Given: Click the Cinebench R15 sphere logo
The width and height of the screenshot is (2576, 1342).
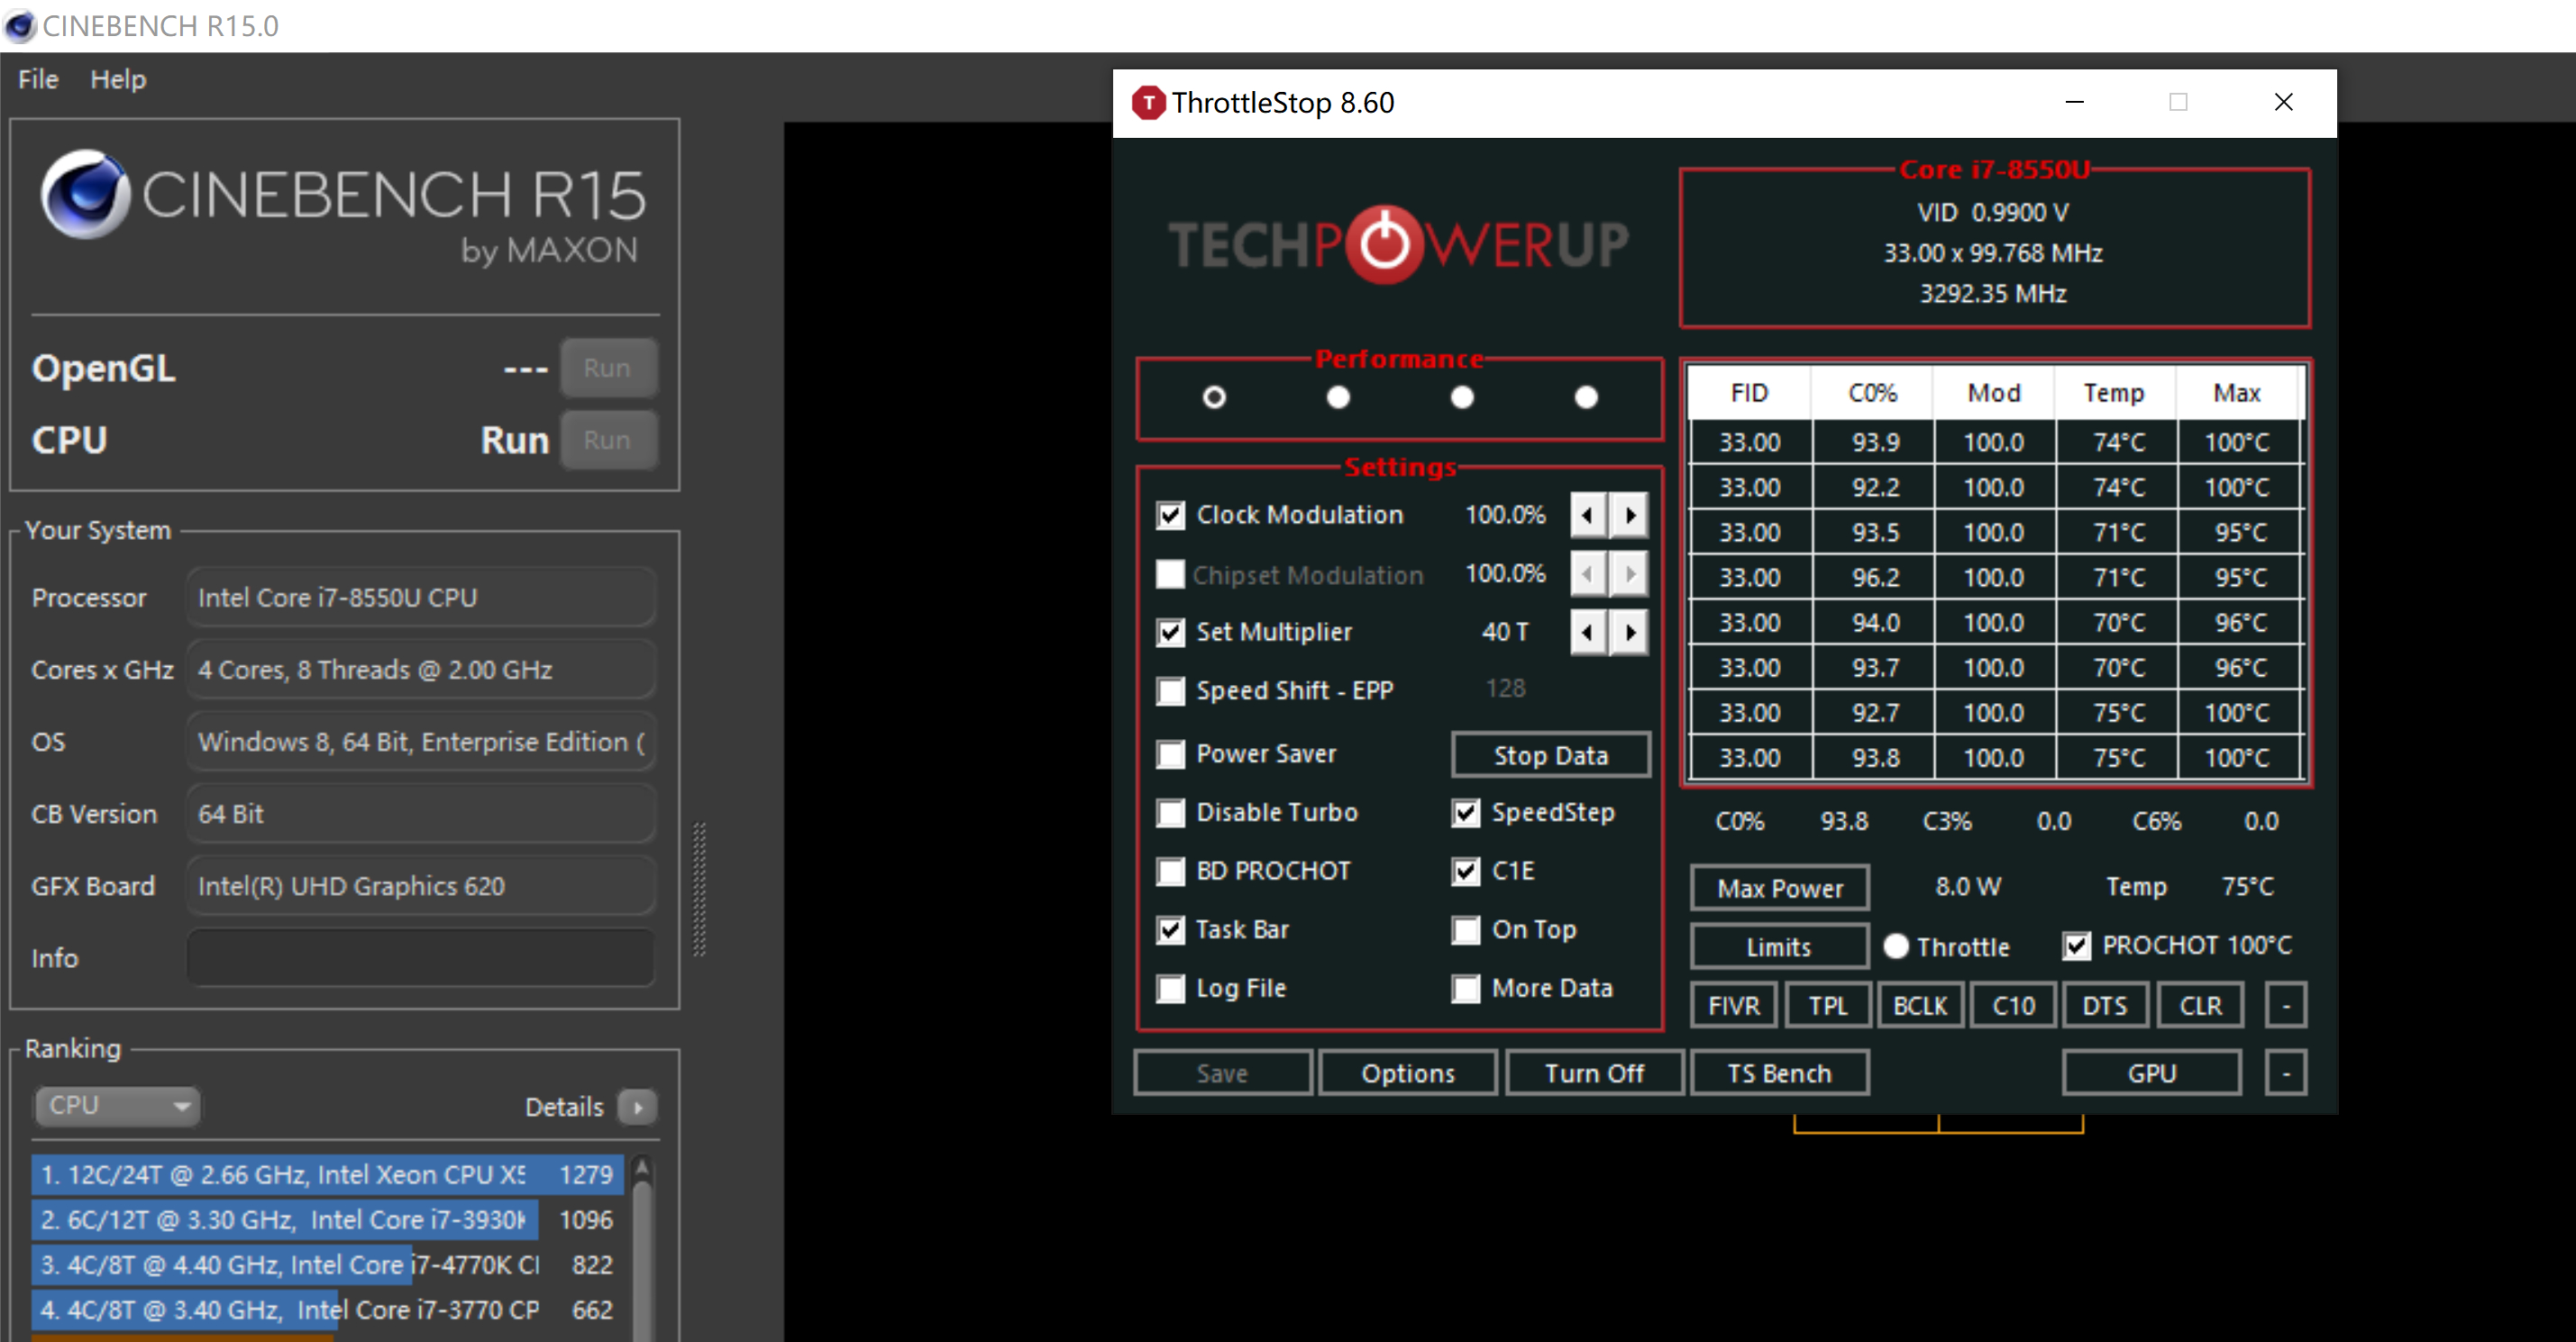Looking at the screenshot, I should coord(85,194).
